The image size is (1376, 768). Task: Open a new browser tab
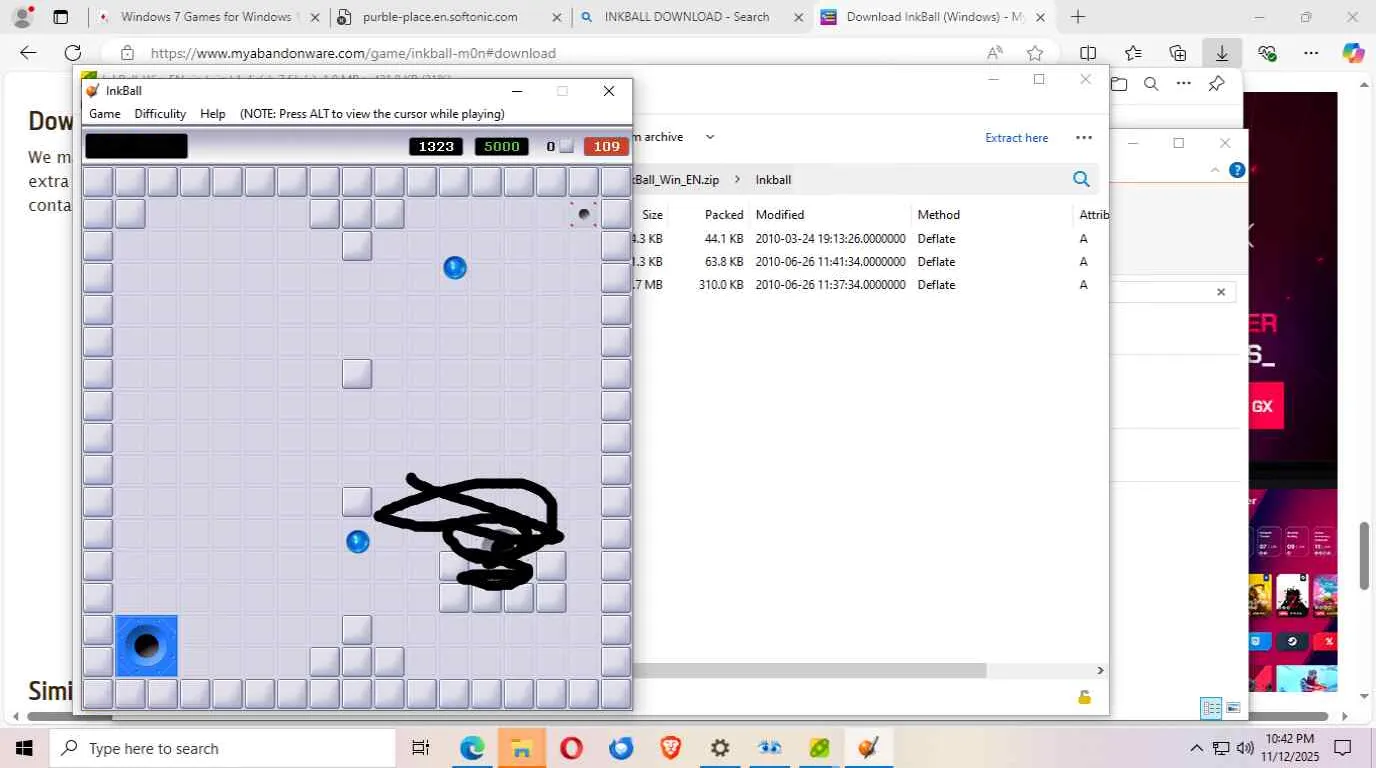1077,17
